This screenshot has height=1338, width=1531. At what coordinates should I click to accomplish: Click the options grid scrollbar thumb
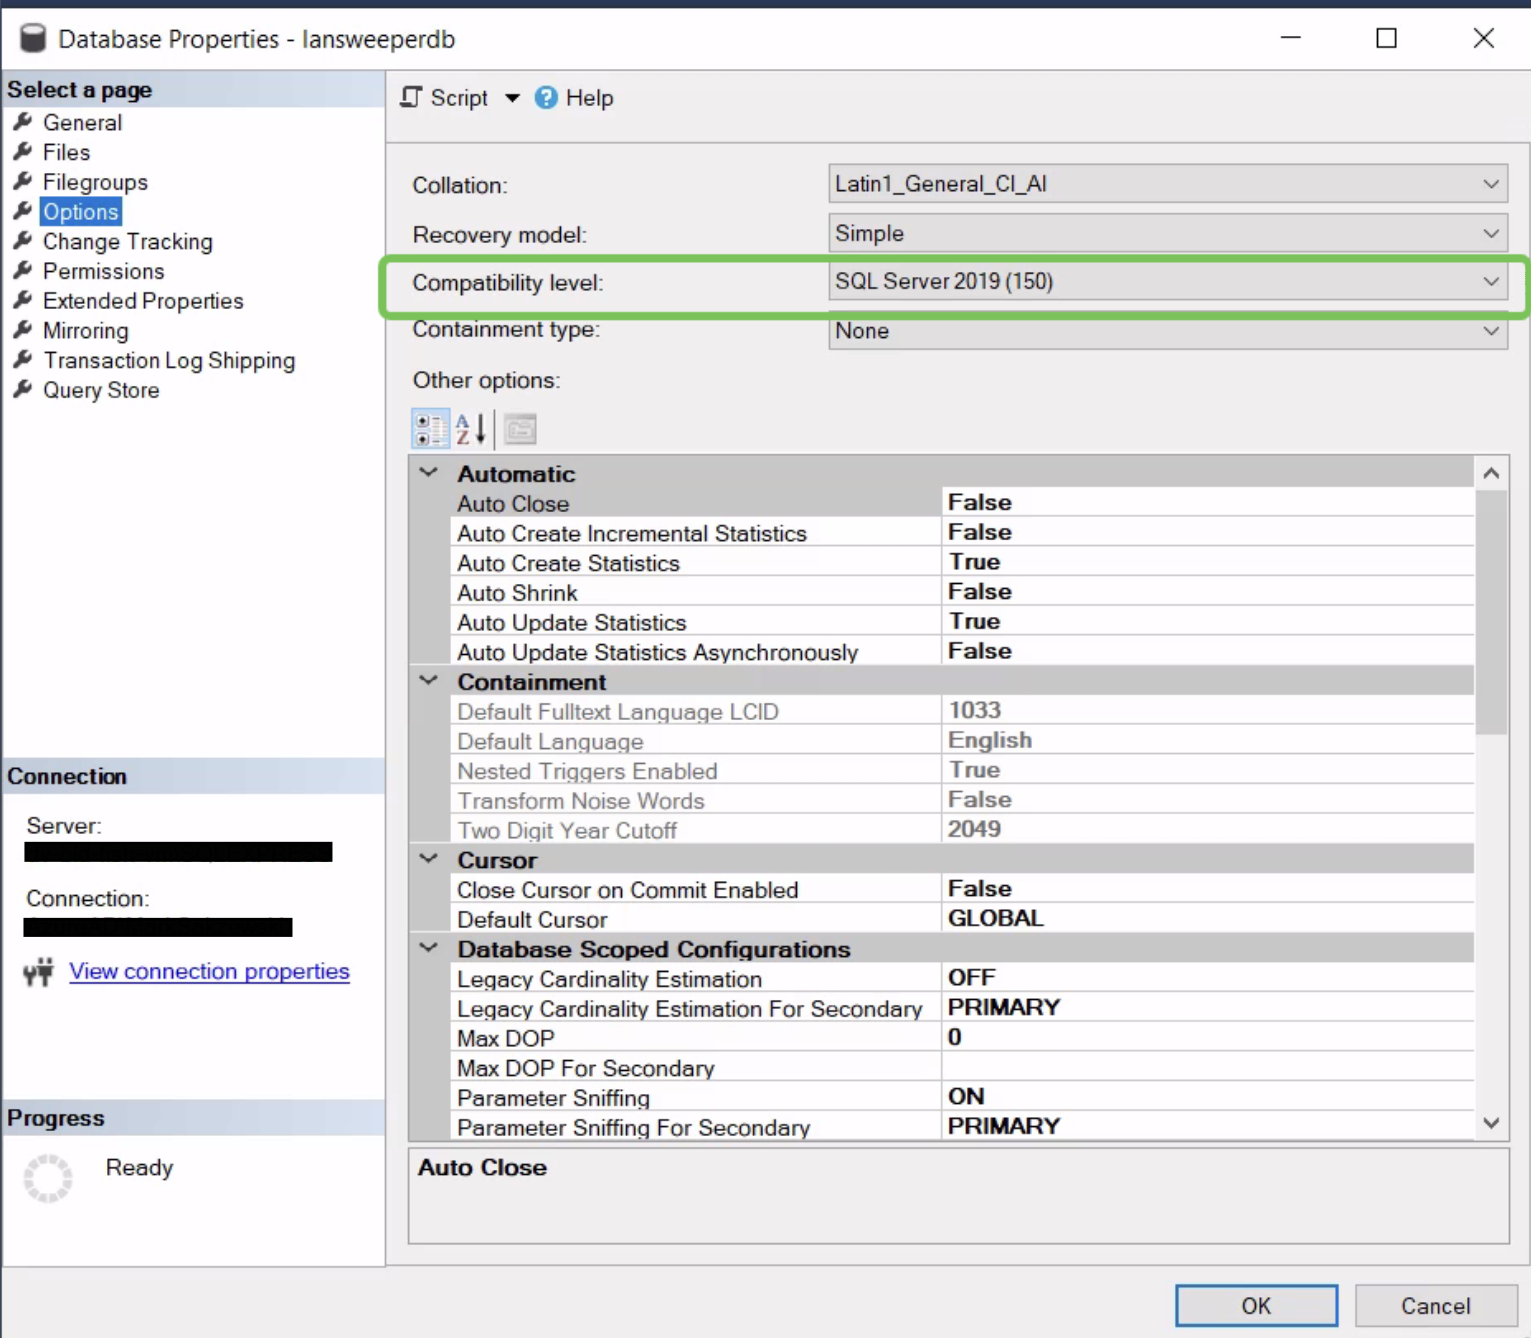click(1491, 611)
